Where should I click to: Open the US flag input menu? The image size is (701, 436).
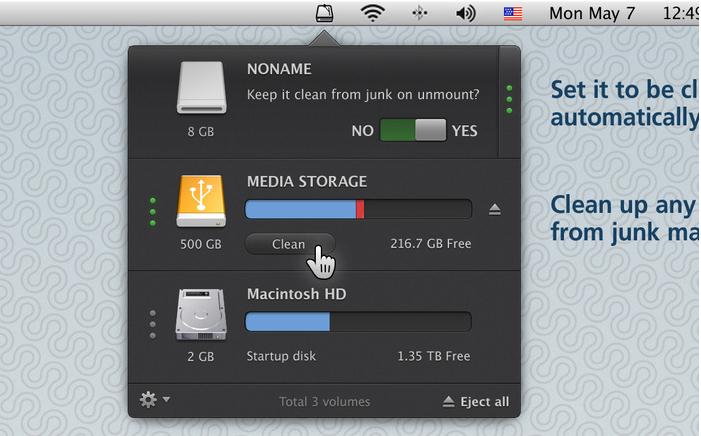(x=513, y=13)
